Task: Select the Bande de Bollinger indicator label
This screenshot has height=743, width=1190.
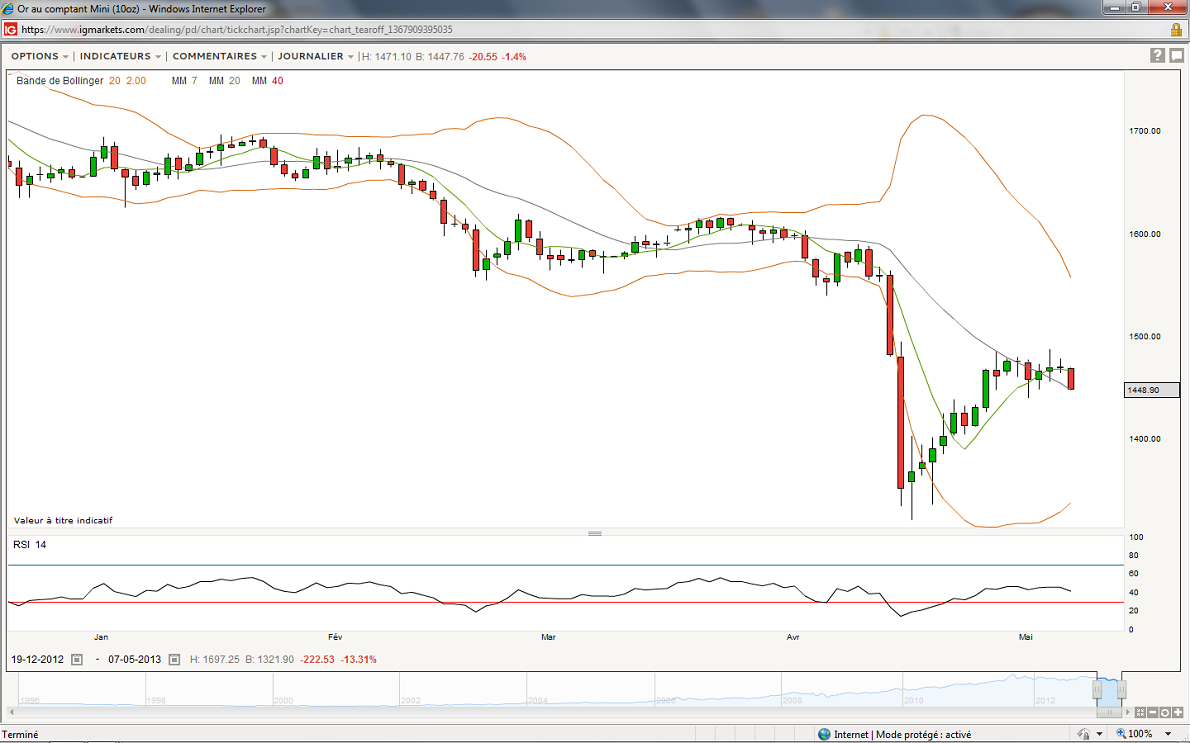Action: [x=59, y=80]
